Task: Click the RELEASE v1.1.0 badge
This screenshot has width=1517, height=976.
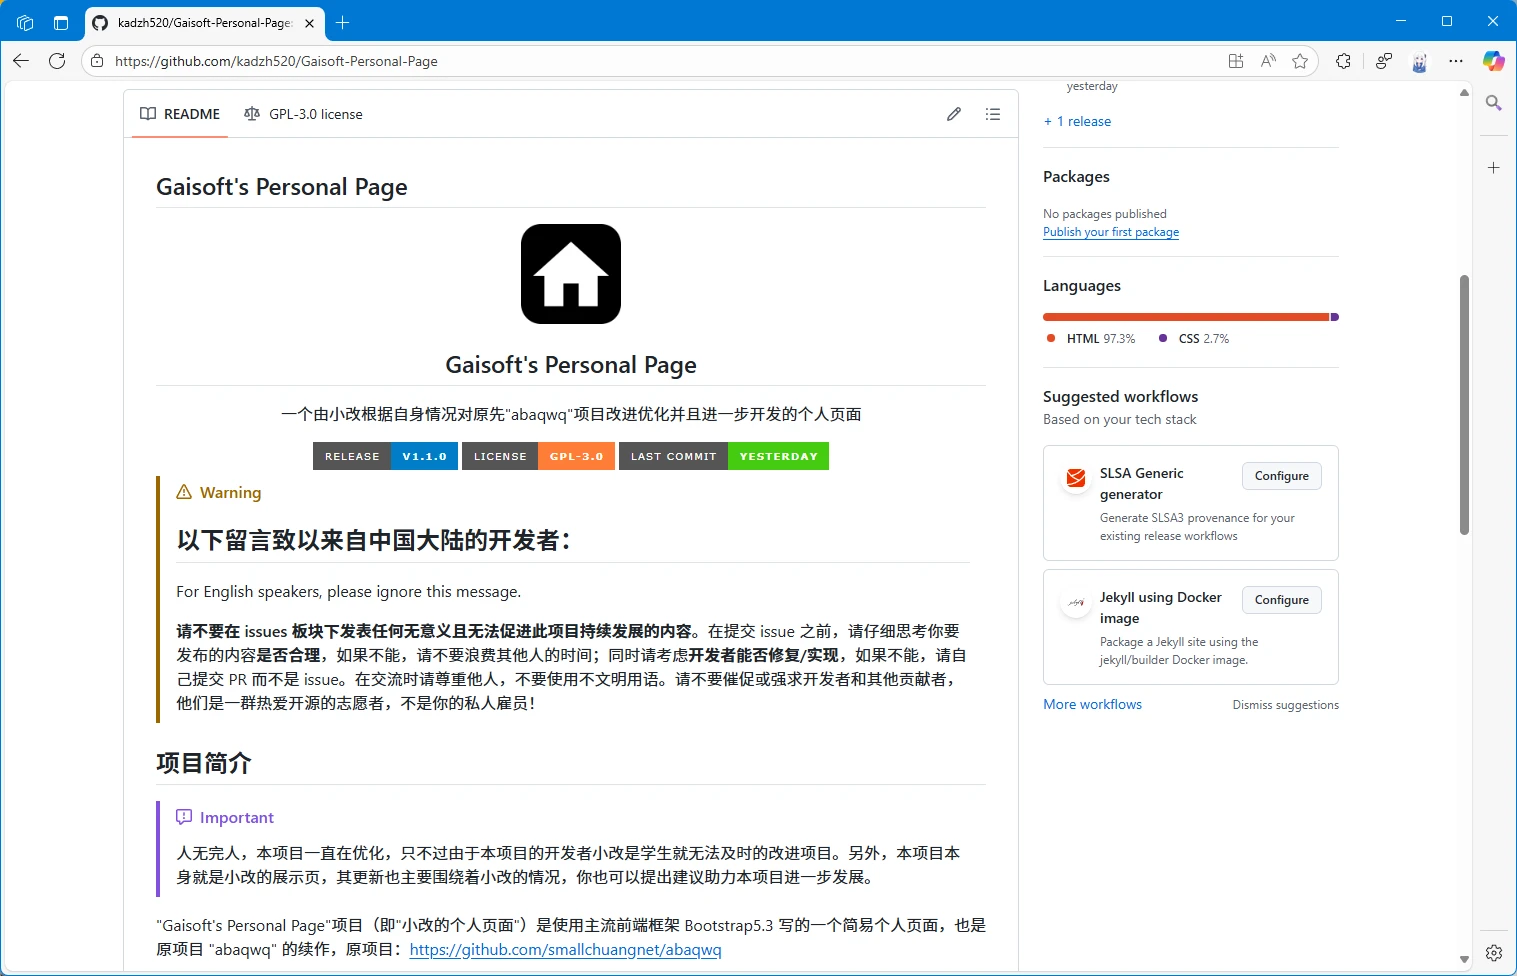Action: (385, 456)
